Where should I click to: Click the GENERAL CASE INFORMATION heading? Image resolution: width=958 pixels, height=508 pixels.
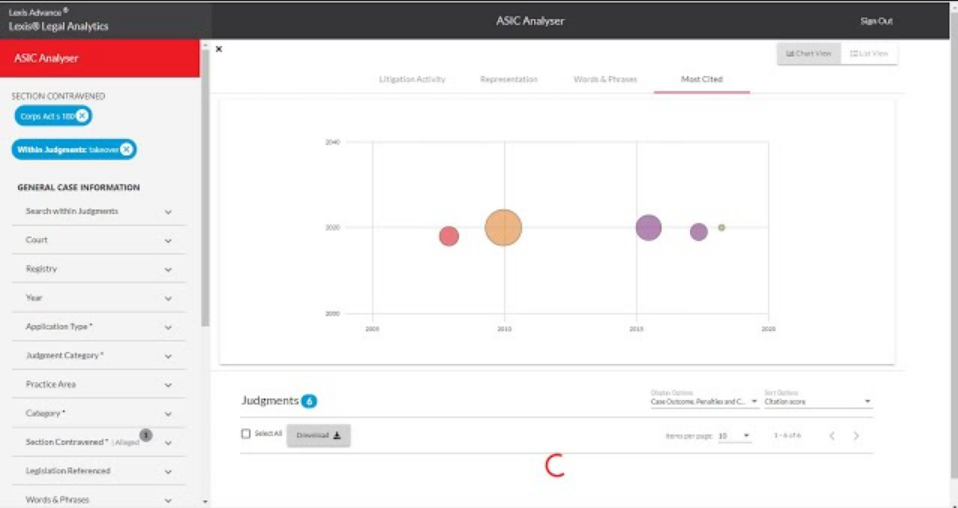[x=78, y=188]
